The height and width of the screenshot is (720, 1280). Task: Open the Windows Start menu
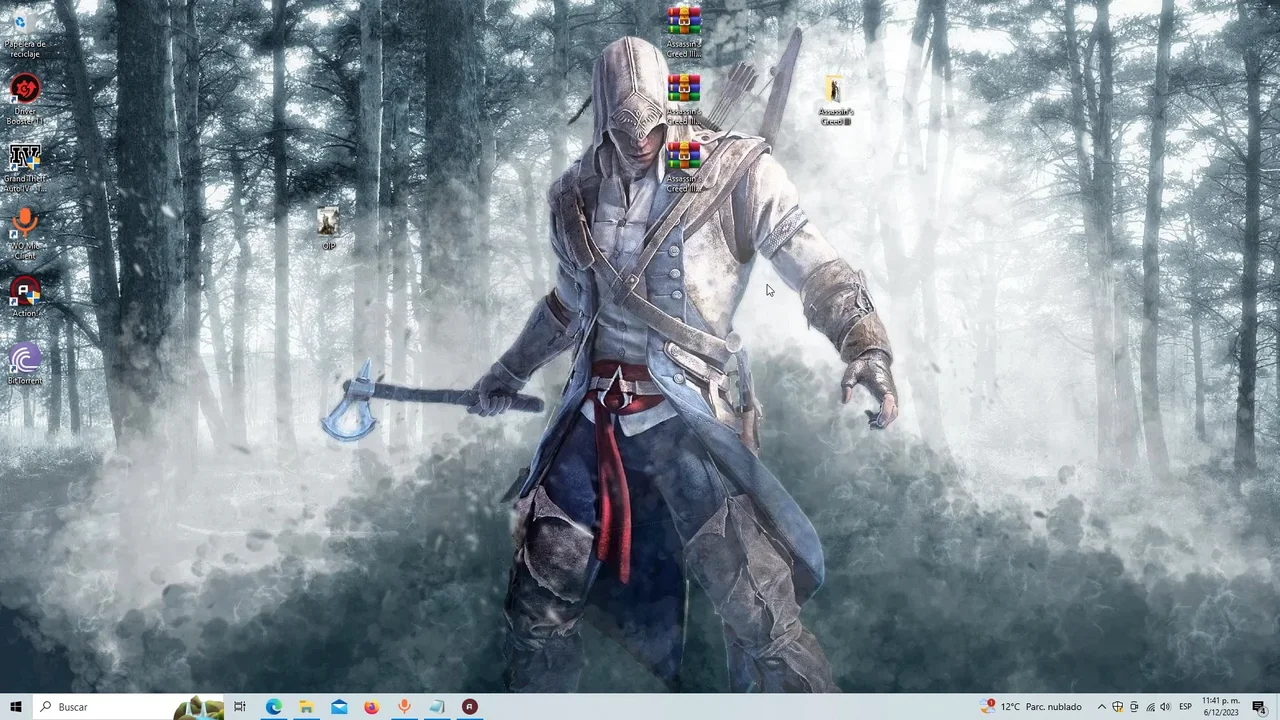[16, 707]
